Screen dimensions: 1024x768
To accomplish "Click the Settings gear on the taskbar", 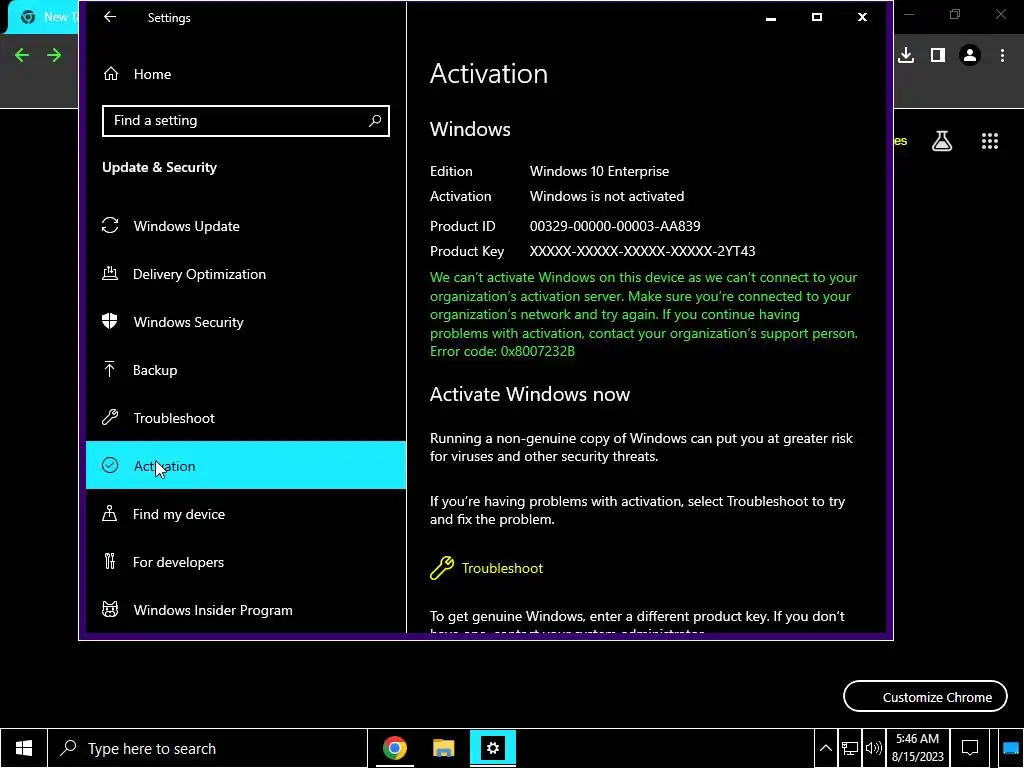I will click(492, 748).
